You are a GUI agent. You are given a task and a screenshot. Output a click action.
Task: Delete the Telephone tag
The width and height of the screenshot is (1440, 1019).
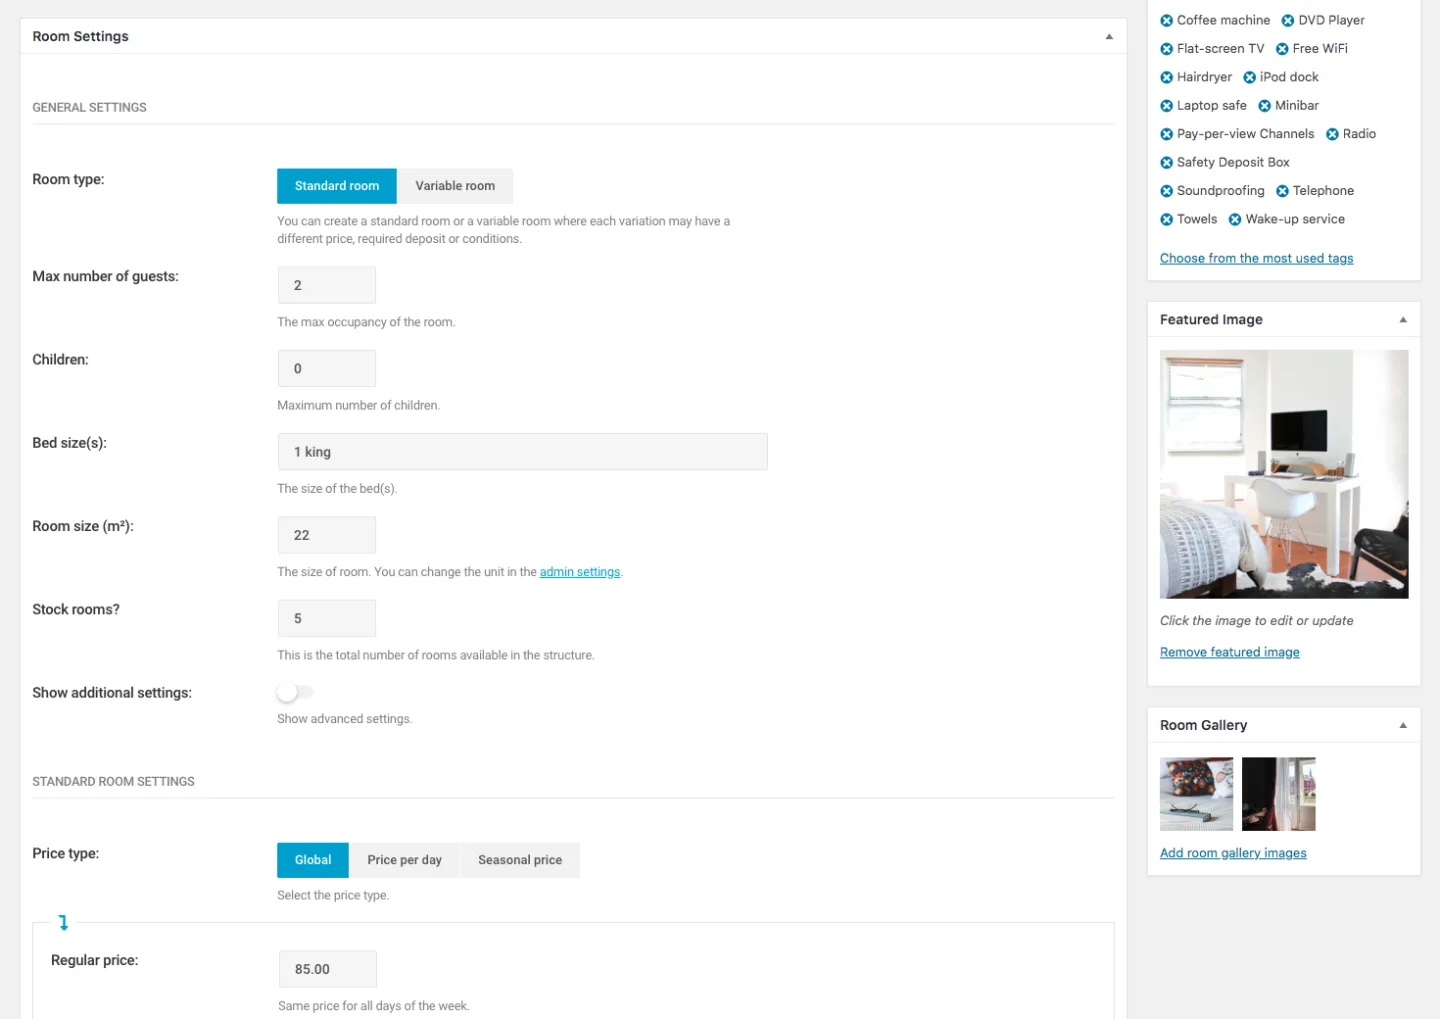coord(1282,191)
